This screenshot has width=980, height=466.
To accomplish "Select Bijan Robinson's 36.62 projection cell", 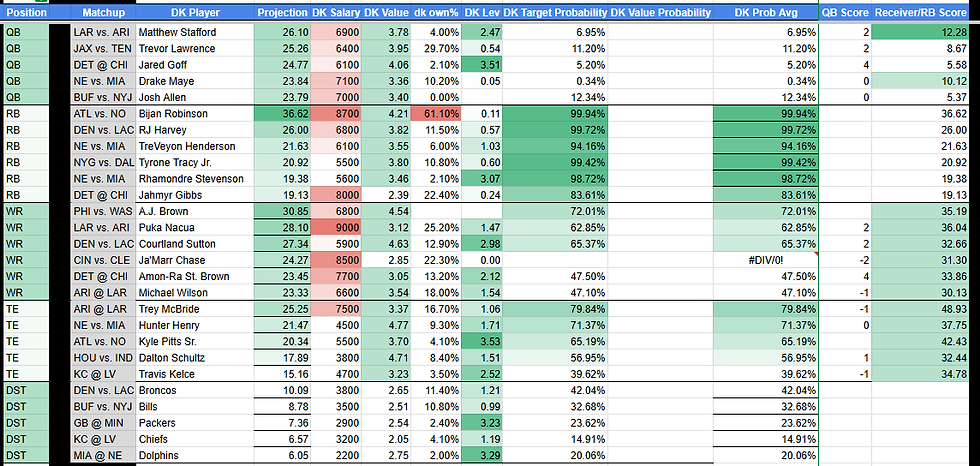I will pos(282,114).
